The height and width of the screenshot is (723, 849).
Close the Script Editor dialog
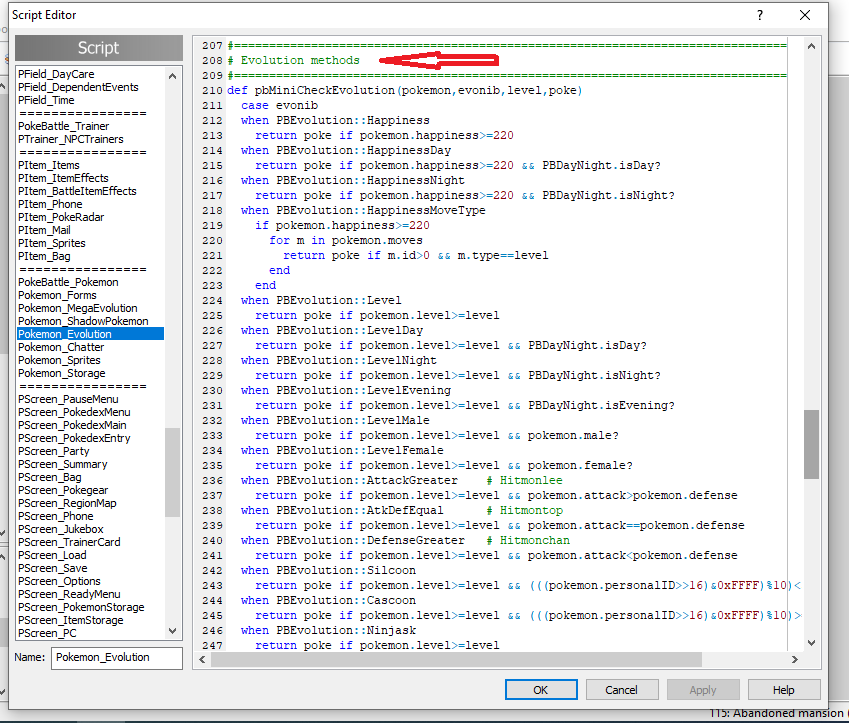click(x=805, y=15)
